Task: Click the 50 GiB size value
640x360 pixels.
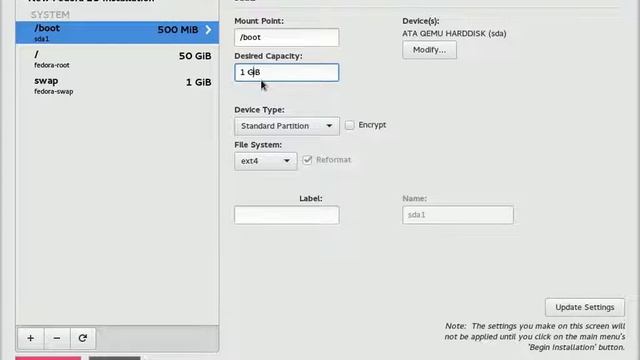Action: click(195, 56)
